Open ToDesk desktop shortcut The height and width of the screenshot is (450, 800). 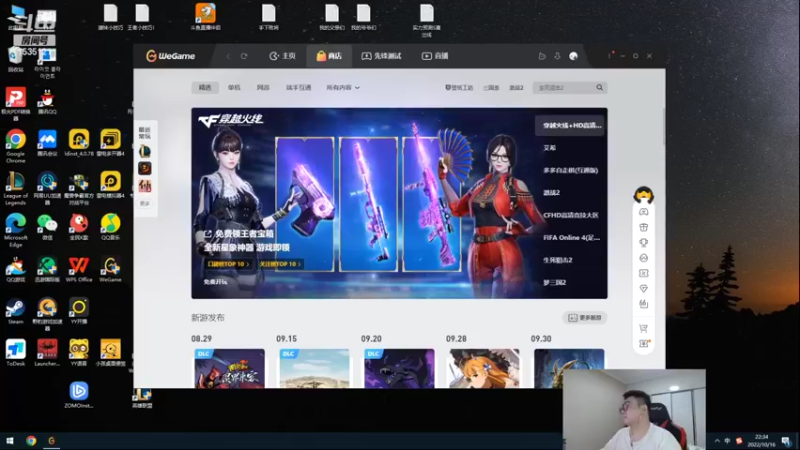16,353
